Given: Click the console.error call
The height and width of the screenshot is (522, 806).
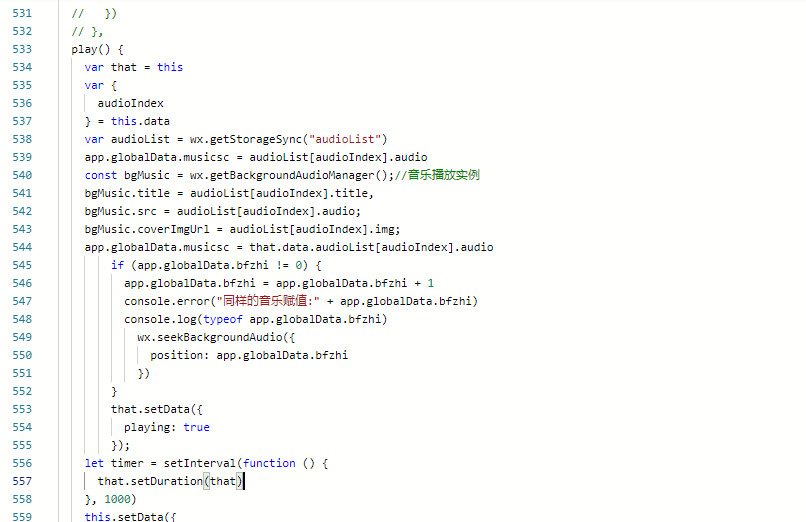Looking at the screenshot, I should pyautogui.click(x=301, y=301).
